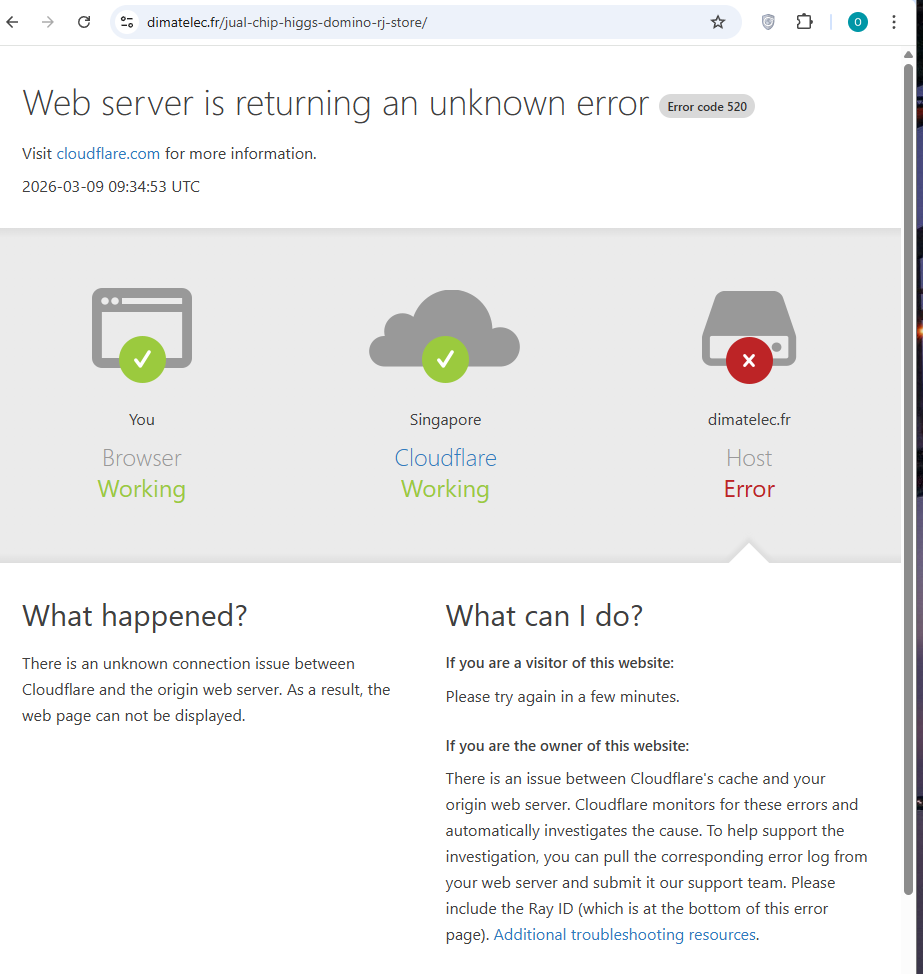The height and width of the screenshot is (974, 923).
Task: Open the cloudflare.com link
Action: click(x=108, y=153)
